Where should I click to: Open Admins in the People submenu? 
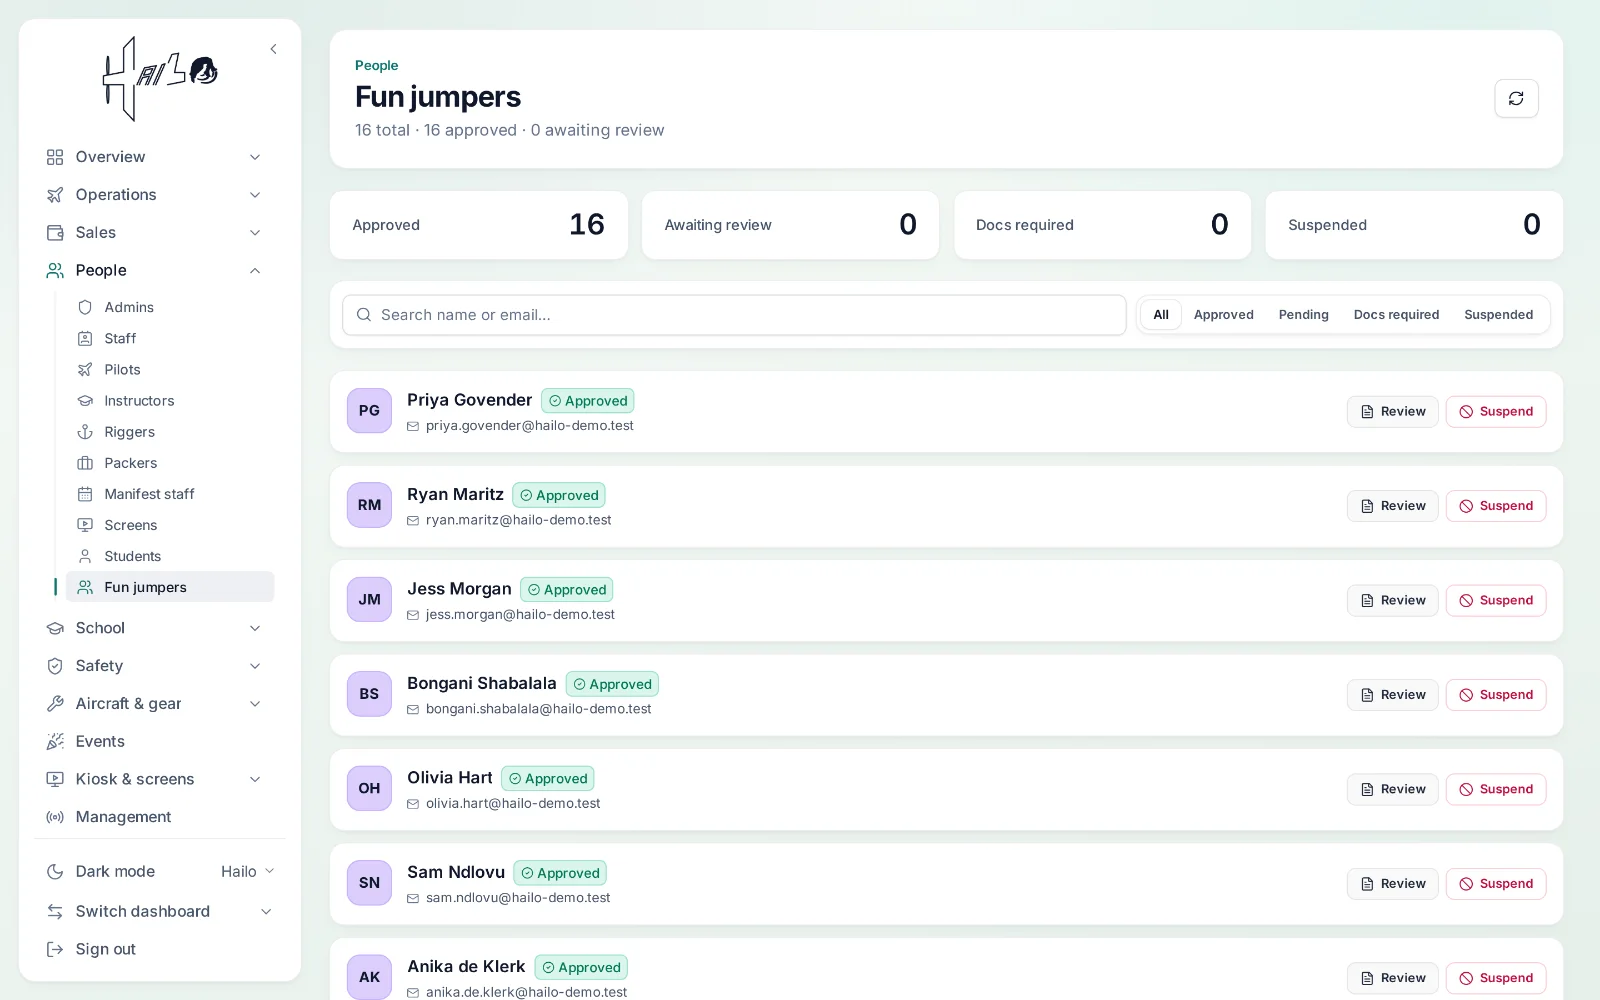tap(170, 307)
